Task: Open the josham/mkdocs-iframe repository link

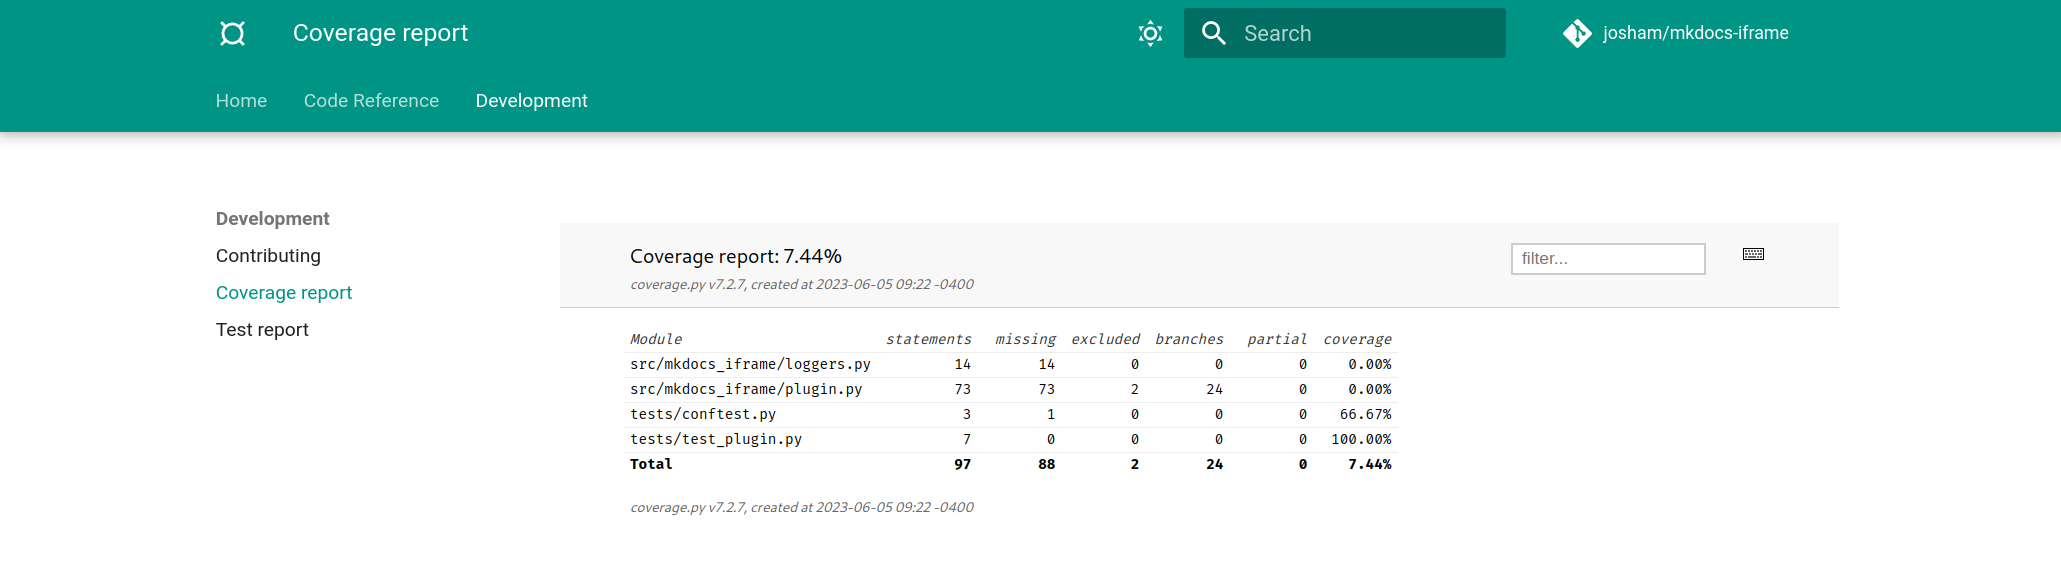Action: pyautogui.click(x=1695, y=33)
